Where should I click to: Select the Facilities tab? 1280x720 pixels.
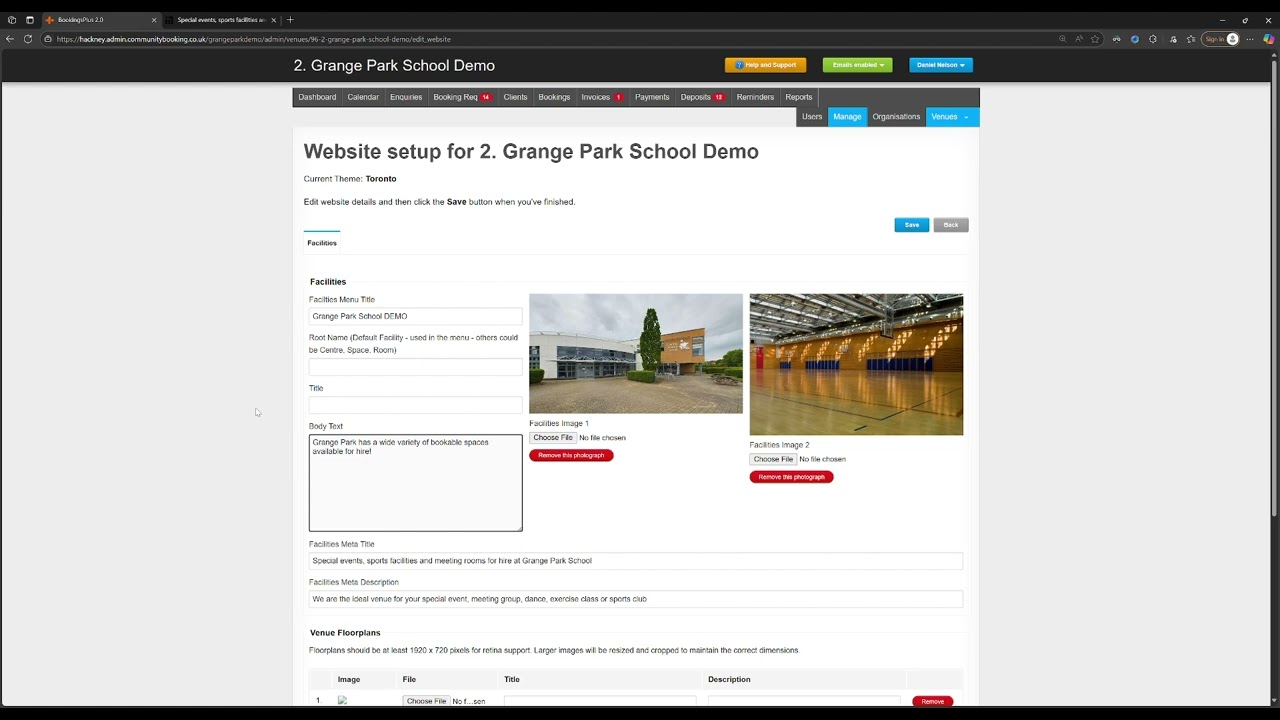point(322,243)
